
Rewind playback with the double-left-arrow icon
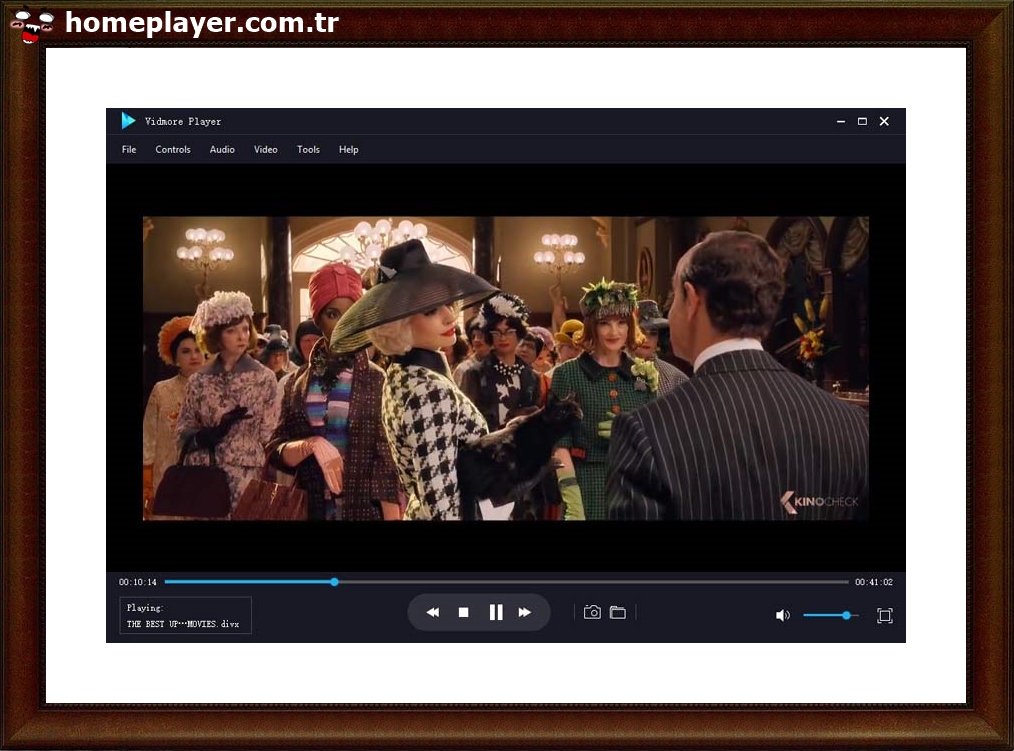(x=432, y=612)
